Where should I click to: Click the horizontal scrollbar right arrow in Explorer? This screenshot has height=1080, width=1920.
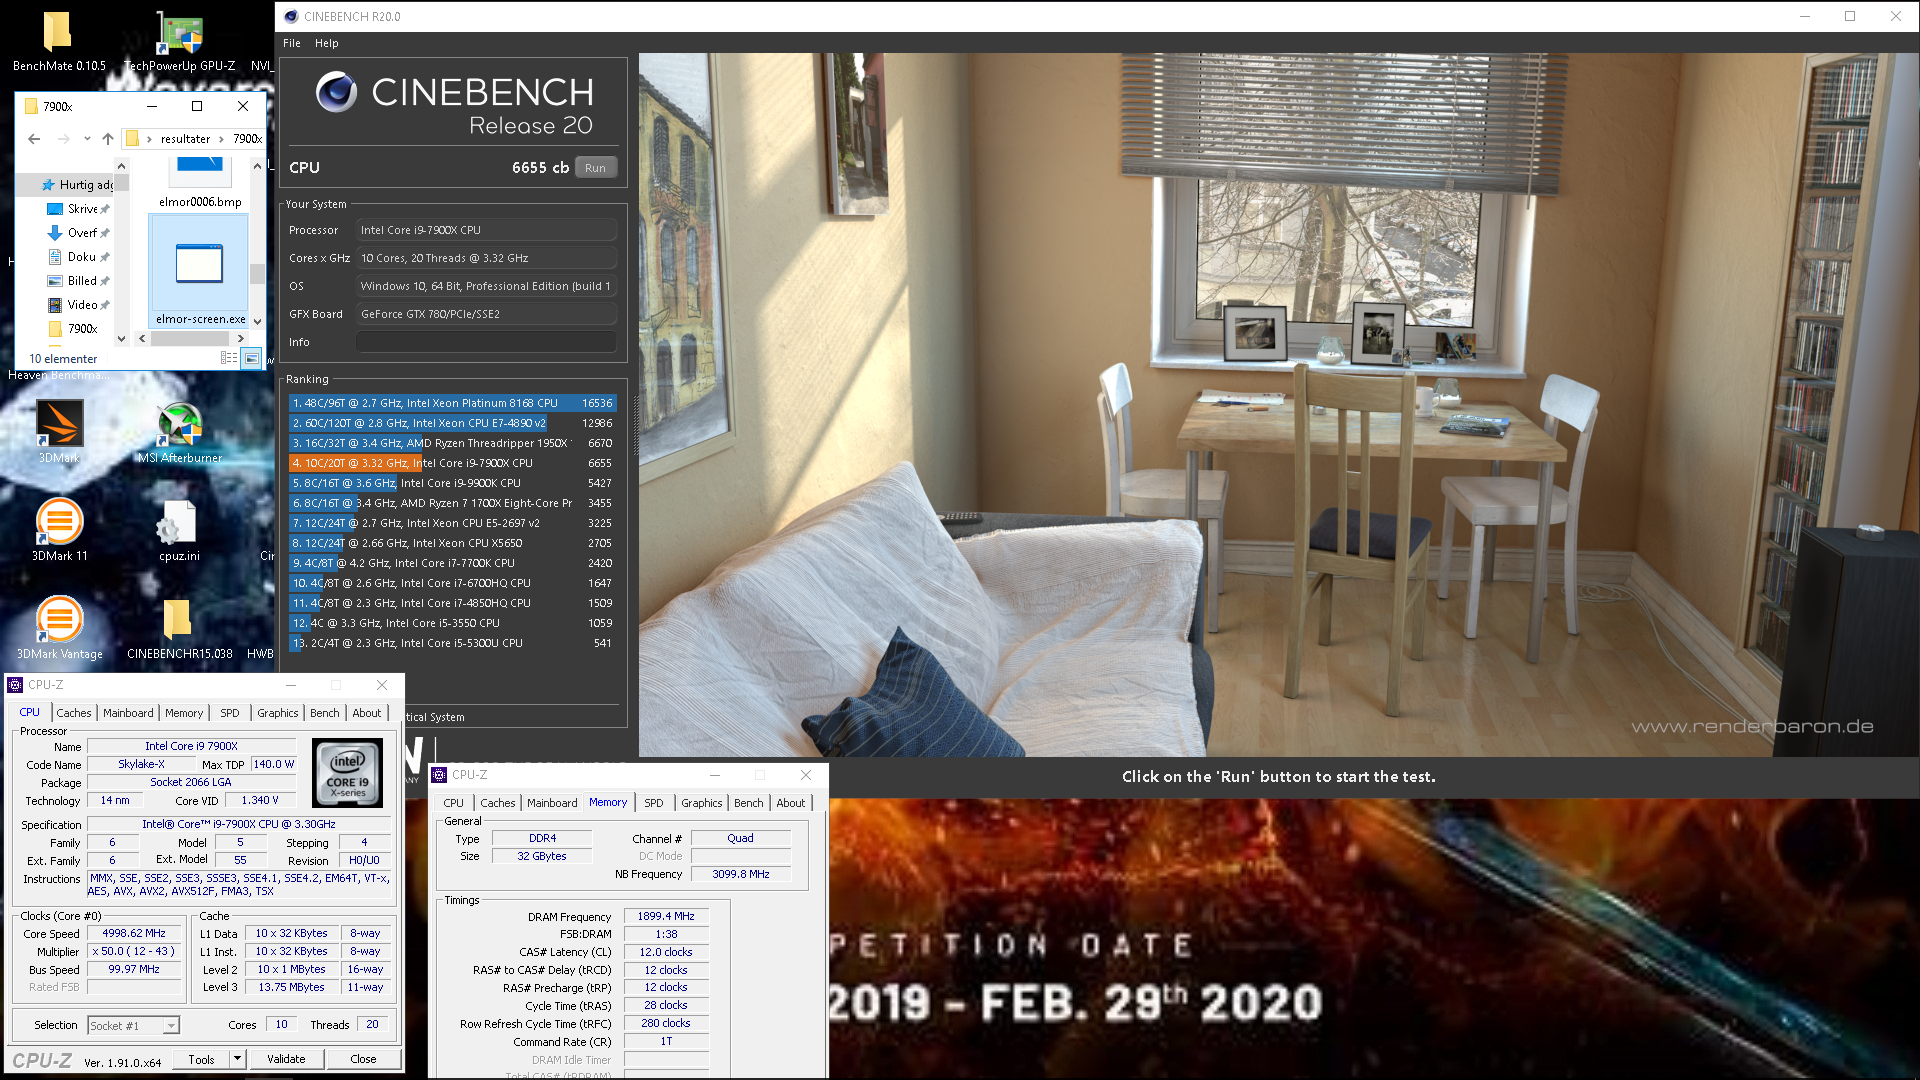tap(241, 338)
